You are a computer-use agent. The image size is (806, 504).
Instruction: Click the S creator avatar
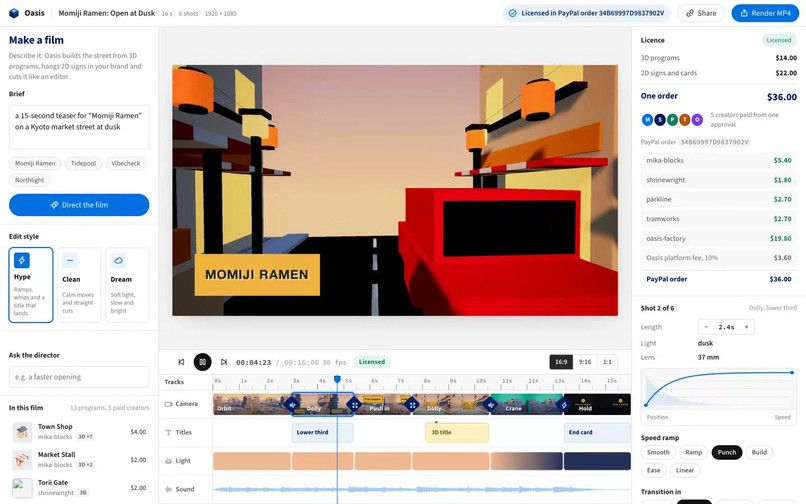tap(660, 120)
